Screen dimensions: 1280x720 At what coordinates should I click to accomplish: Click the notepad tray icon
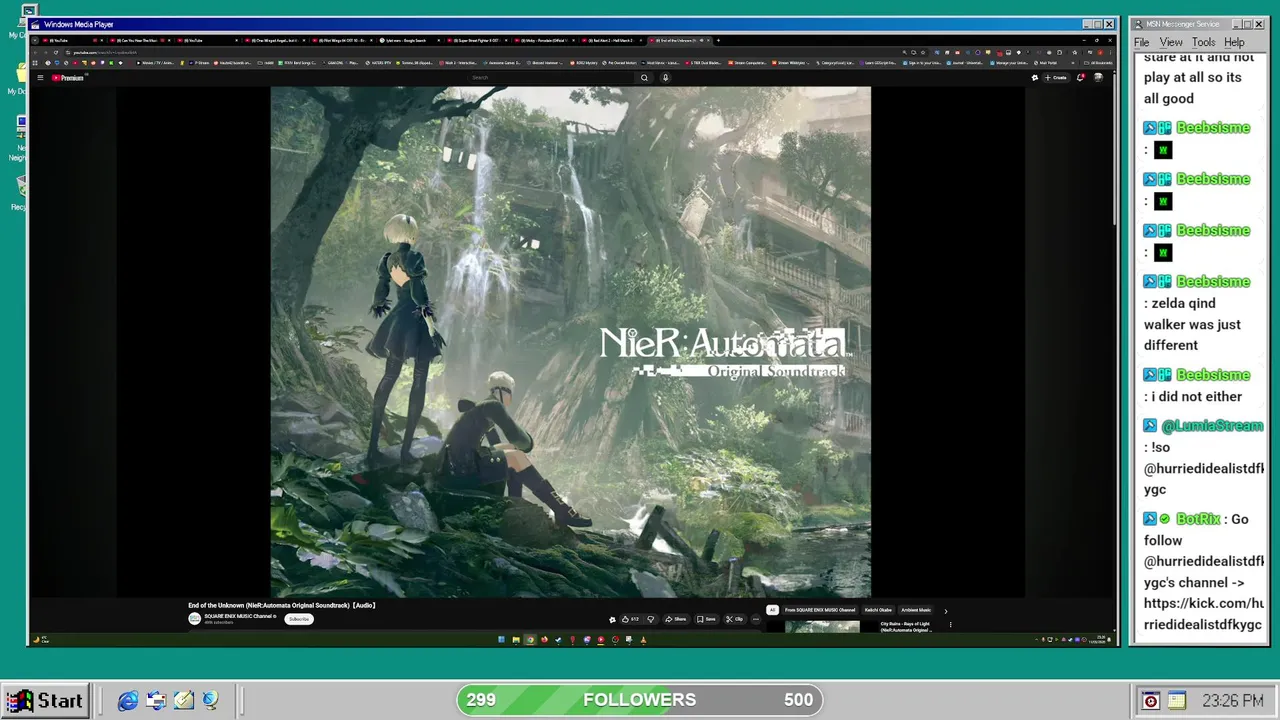point(1176,701)
